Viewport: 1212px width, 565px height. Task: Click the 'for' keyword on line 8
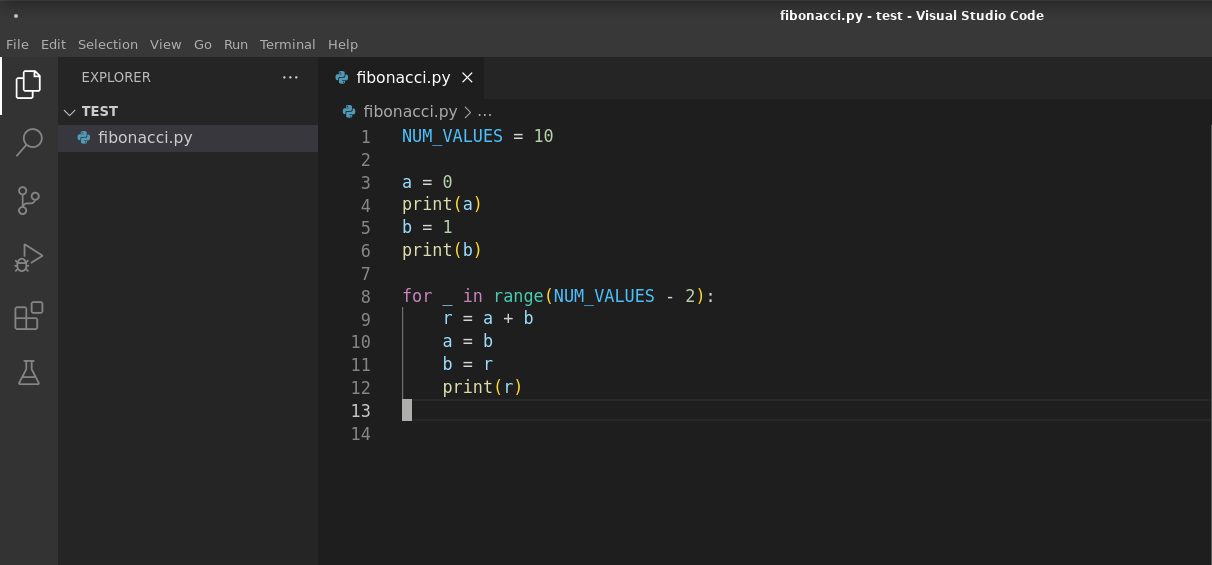pos(417,296)
